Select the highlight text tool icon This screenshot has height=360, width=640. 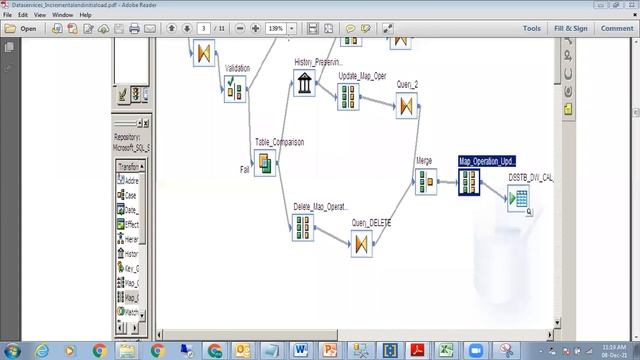point(366,29)
